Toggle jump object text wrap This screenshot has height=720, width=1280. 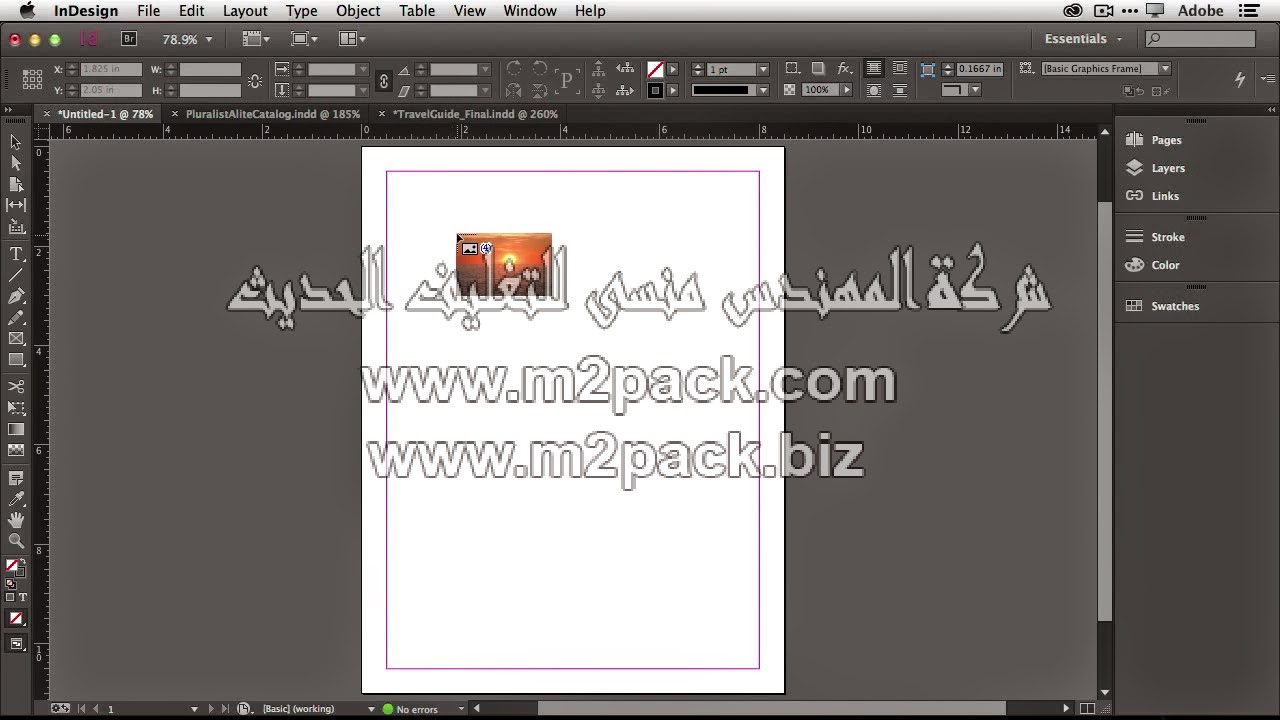(900, 90)
